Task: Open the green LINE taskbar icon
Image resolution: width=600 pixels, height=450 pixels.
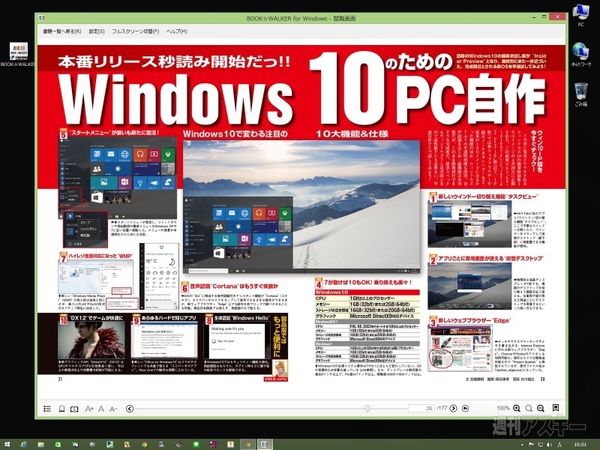Action: tap(196, 444)
